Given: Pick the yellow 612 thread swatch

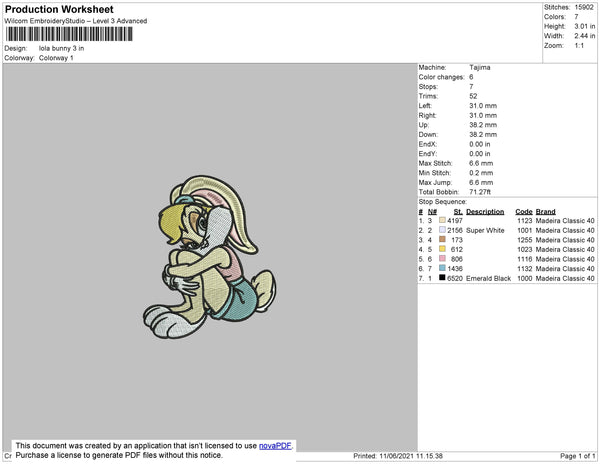Looking at the screenshot, I should click(x=442, y=249).
